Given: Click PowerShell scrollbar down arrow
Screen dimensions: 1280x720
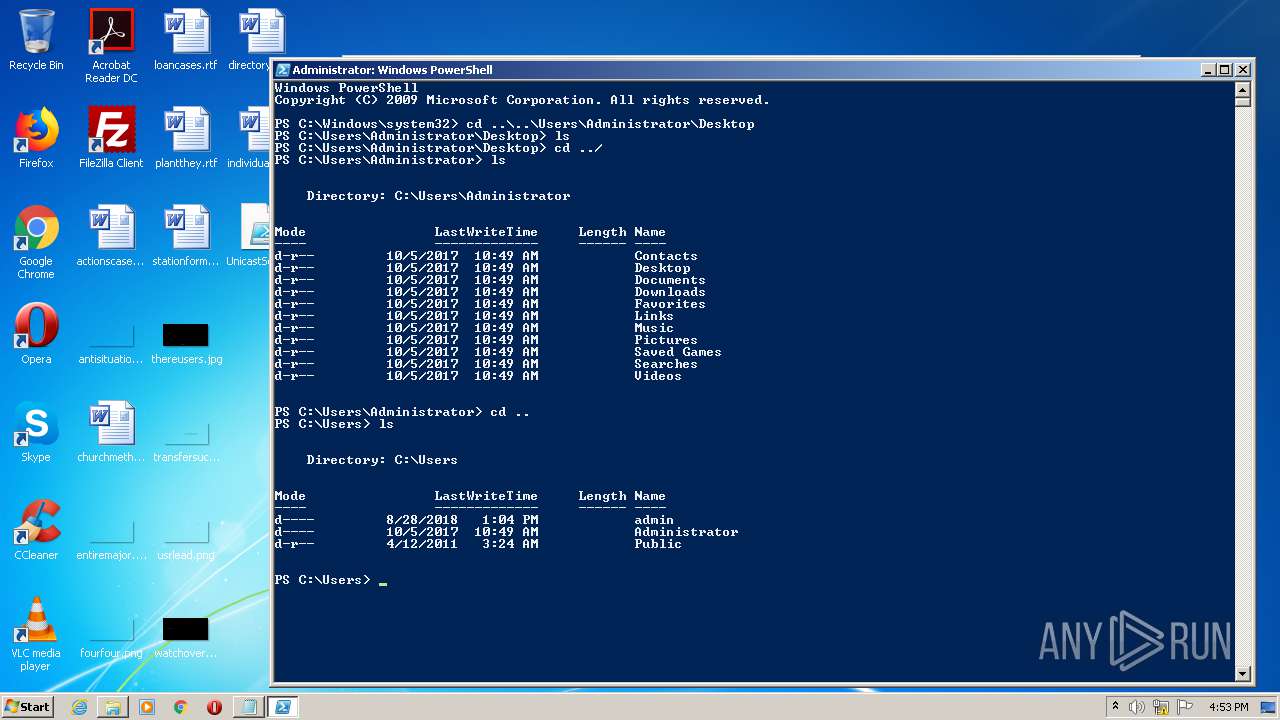Looking at the screenshot, I should tap(1243, 674).
